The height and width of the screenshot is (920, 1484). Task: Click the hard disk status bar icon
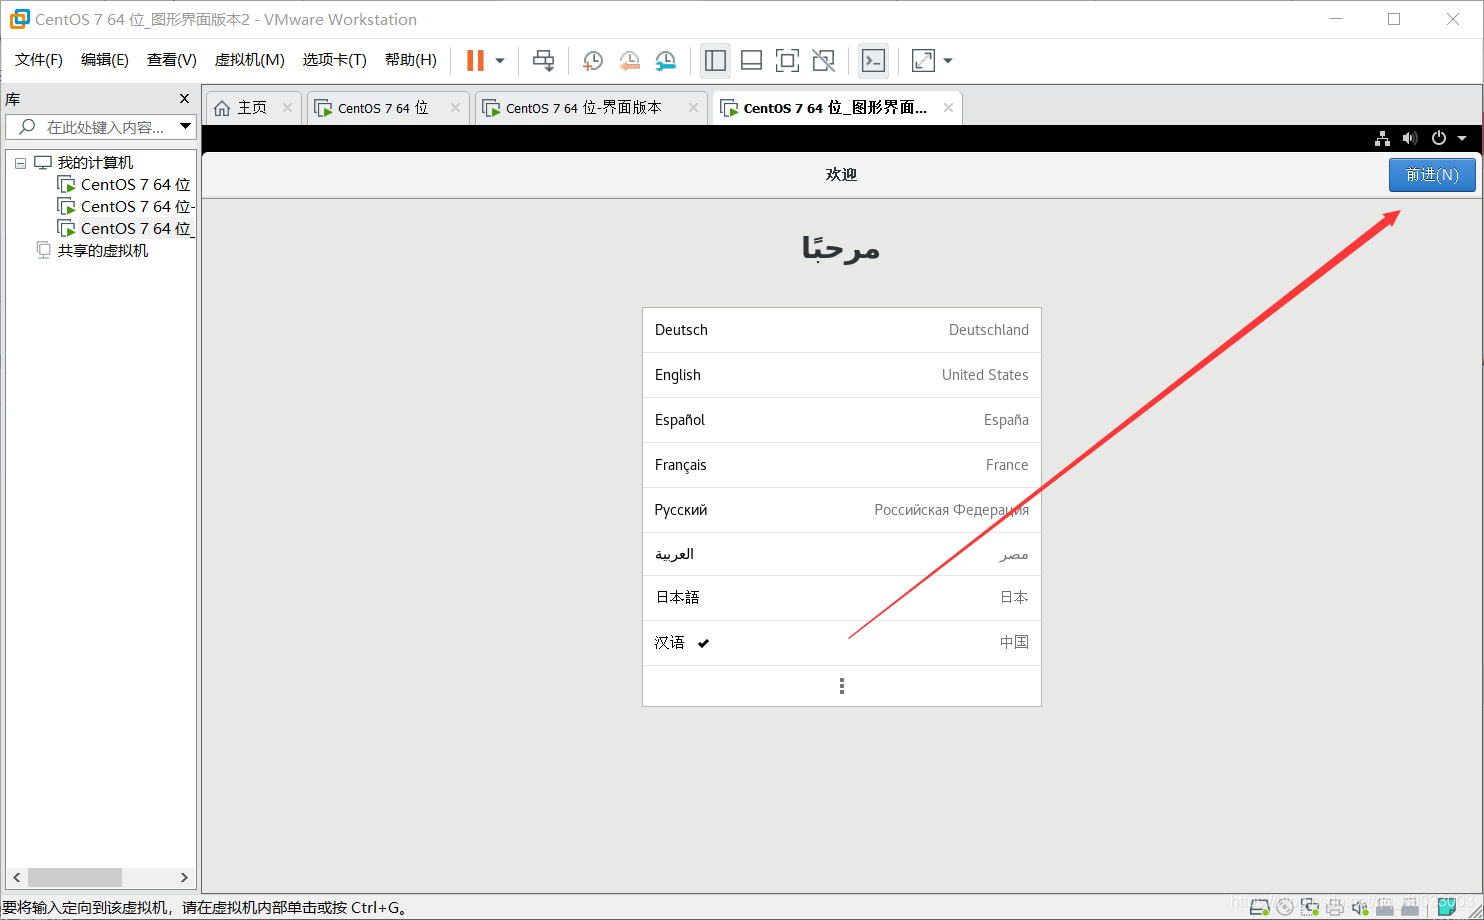click(x=1260, y=907)
